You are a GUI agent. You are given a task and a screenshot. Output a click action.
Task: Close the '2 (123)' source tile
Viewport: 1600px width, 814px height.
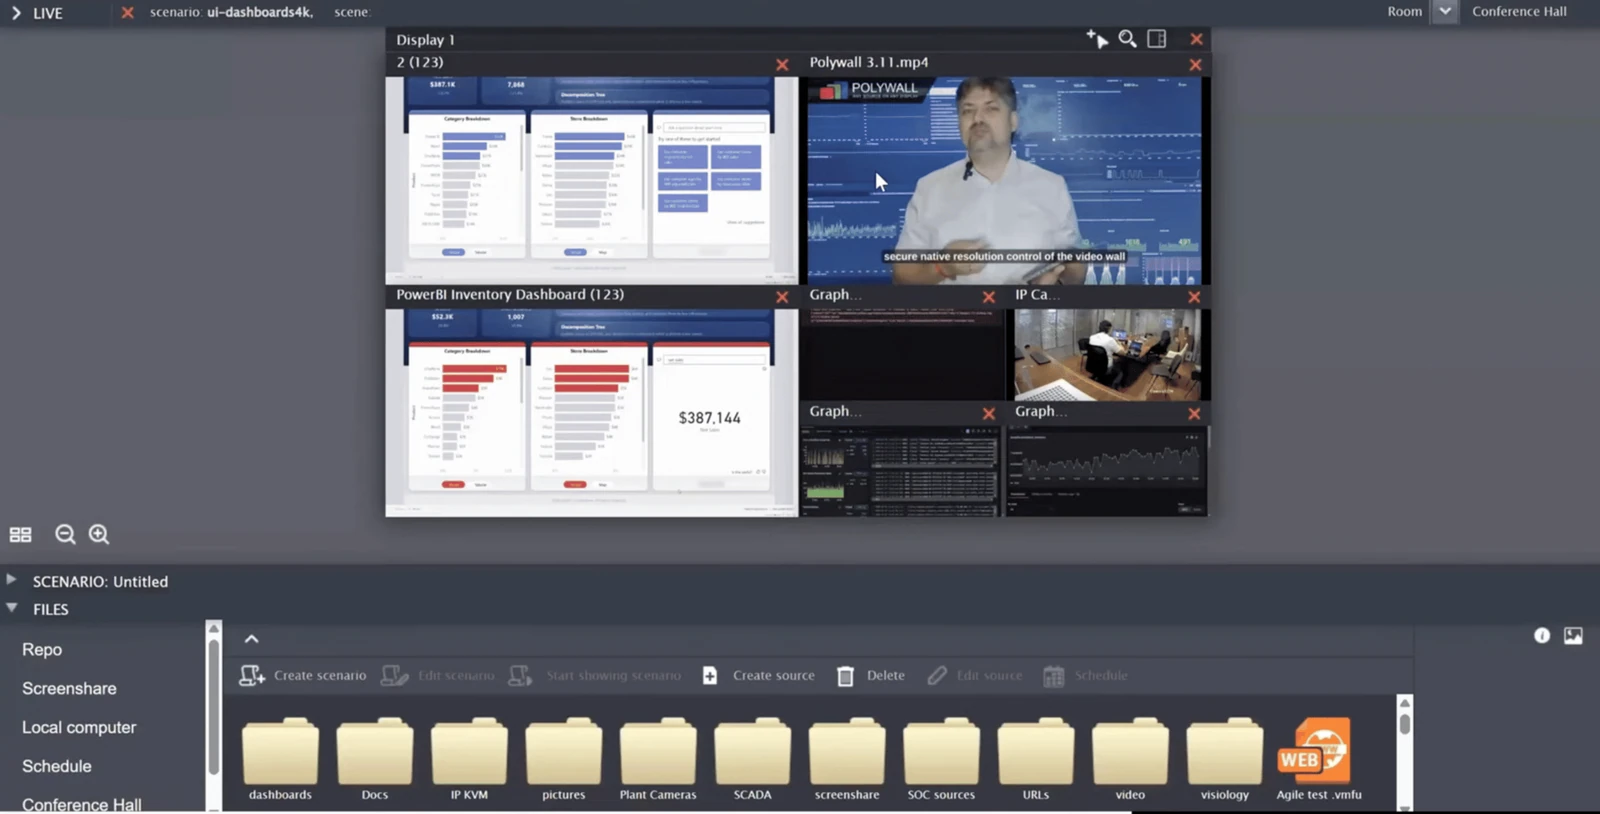coord(782,64)
